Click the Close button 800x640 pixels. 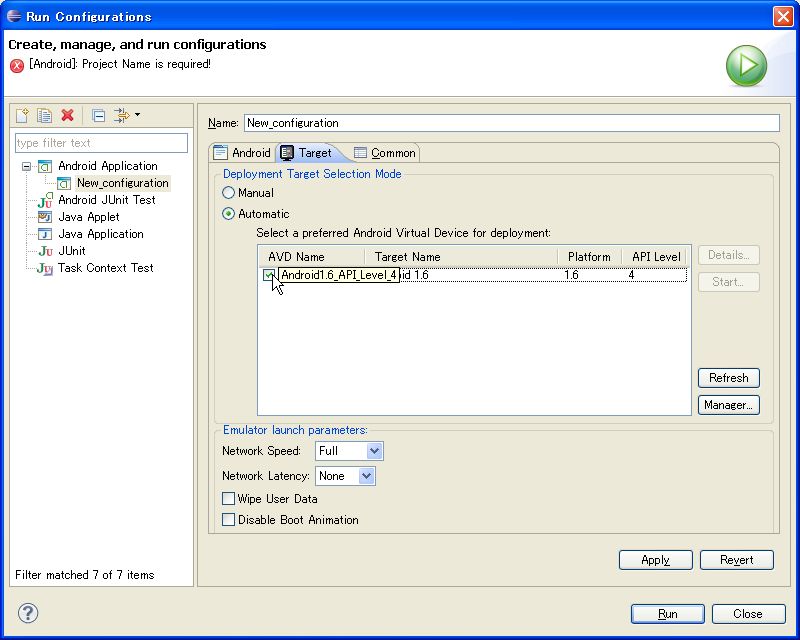pyautogui.click(x=748, y=614)
